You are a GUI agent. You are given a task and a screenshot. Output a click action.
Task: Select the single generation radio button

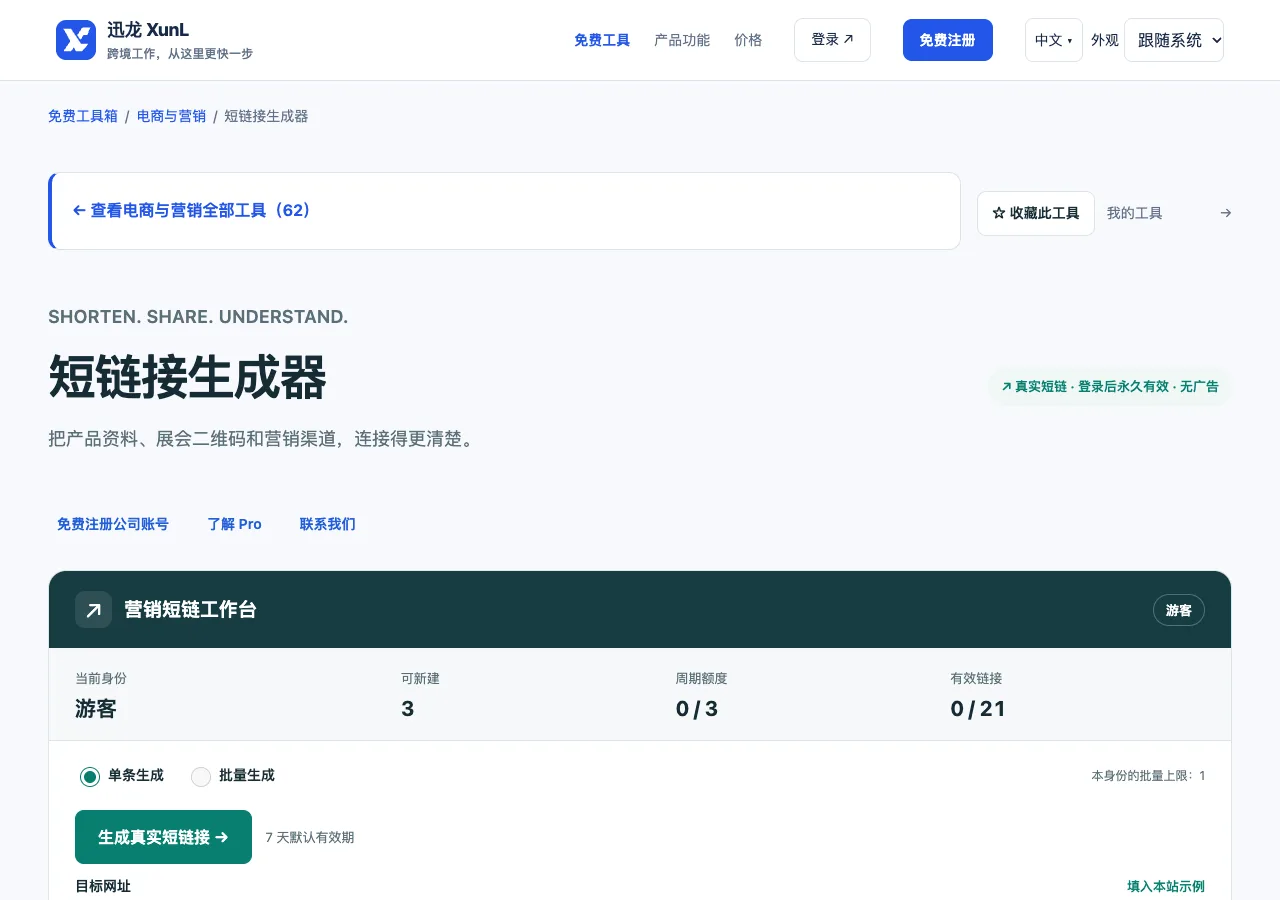(x=90, y=776)
